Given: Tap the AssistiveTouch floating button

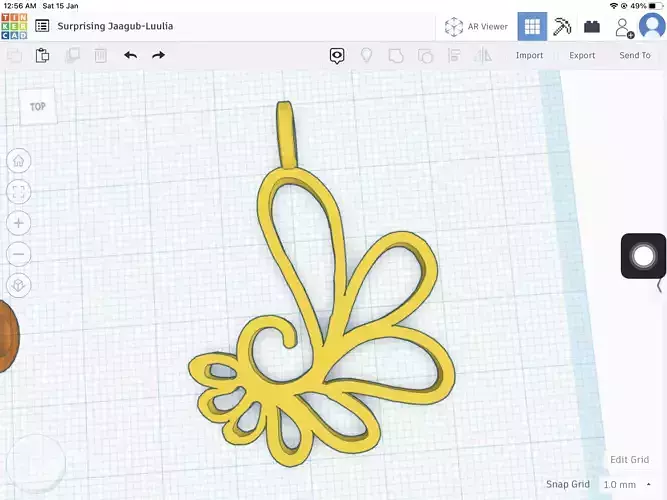Looking at the screenshot, I should [643, 256].
